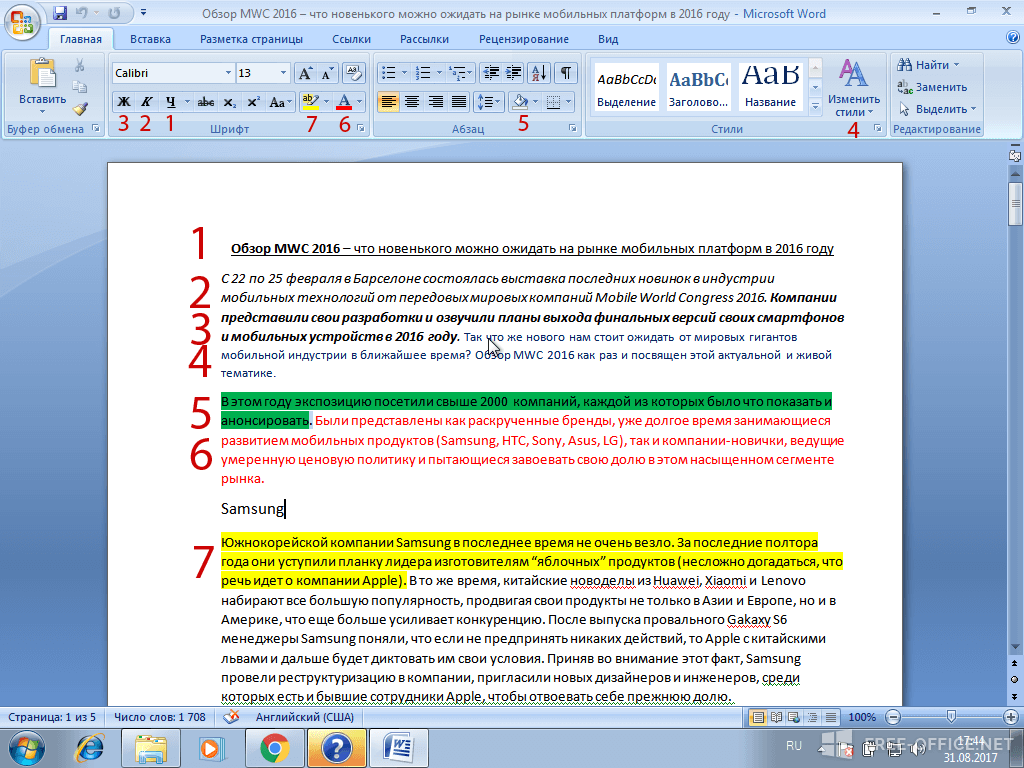Viewport: 1024px width, 768px height.
Task: Apply red font color button
Action: point(344,102)
